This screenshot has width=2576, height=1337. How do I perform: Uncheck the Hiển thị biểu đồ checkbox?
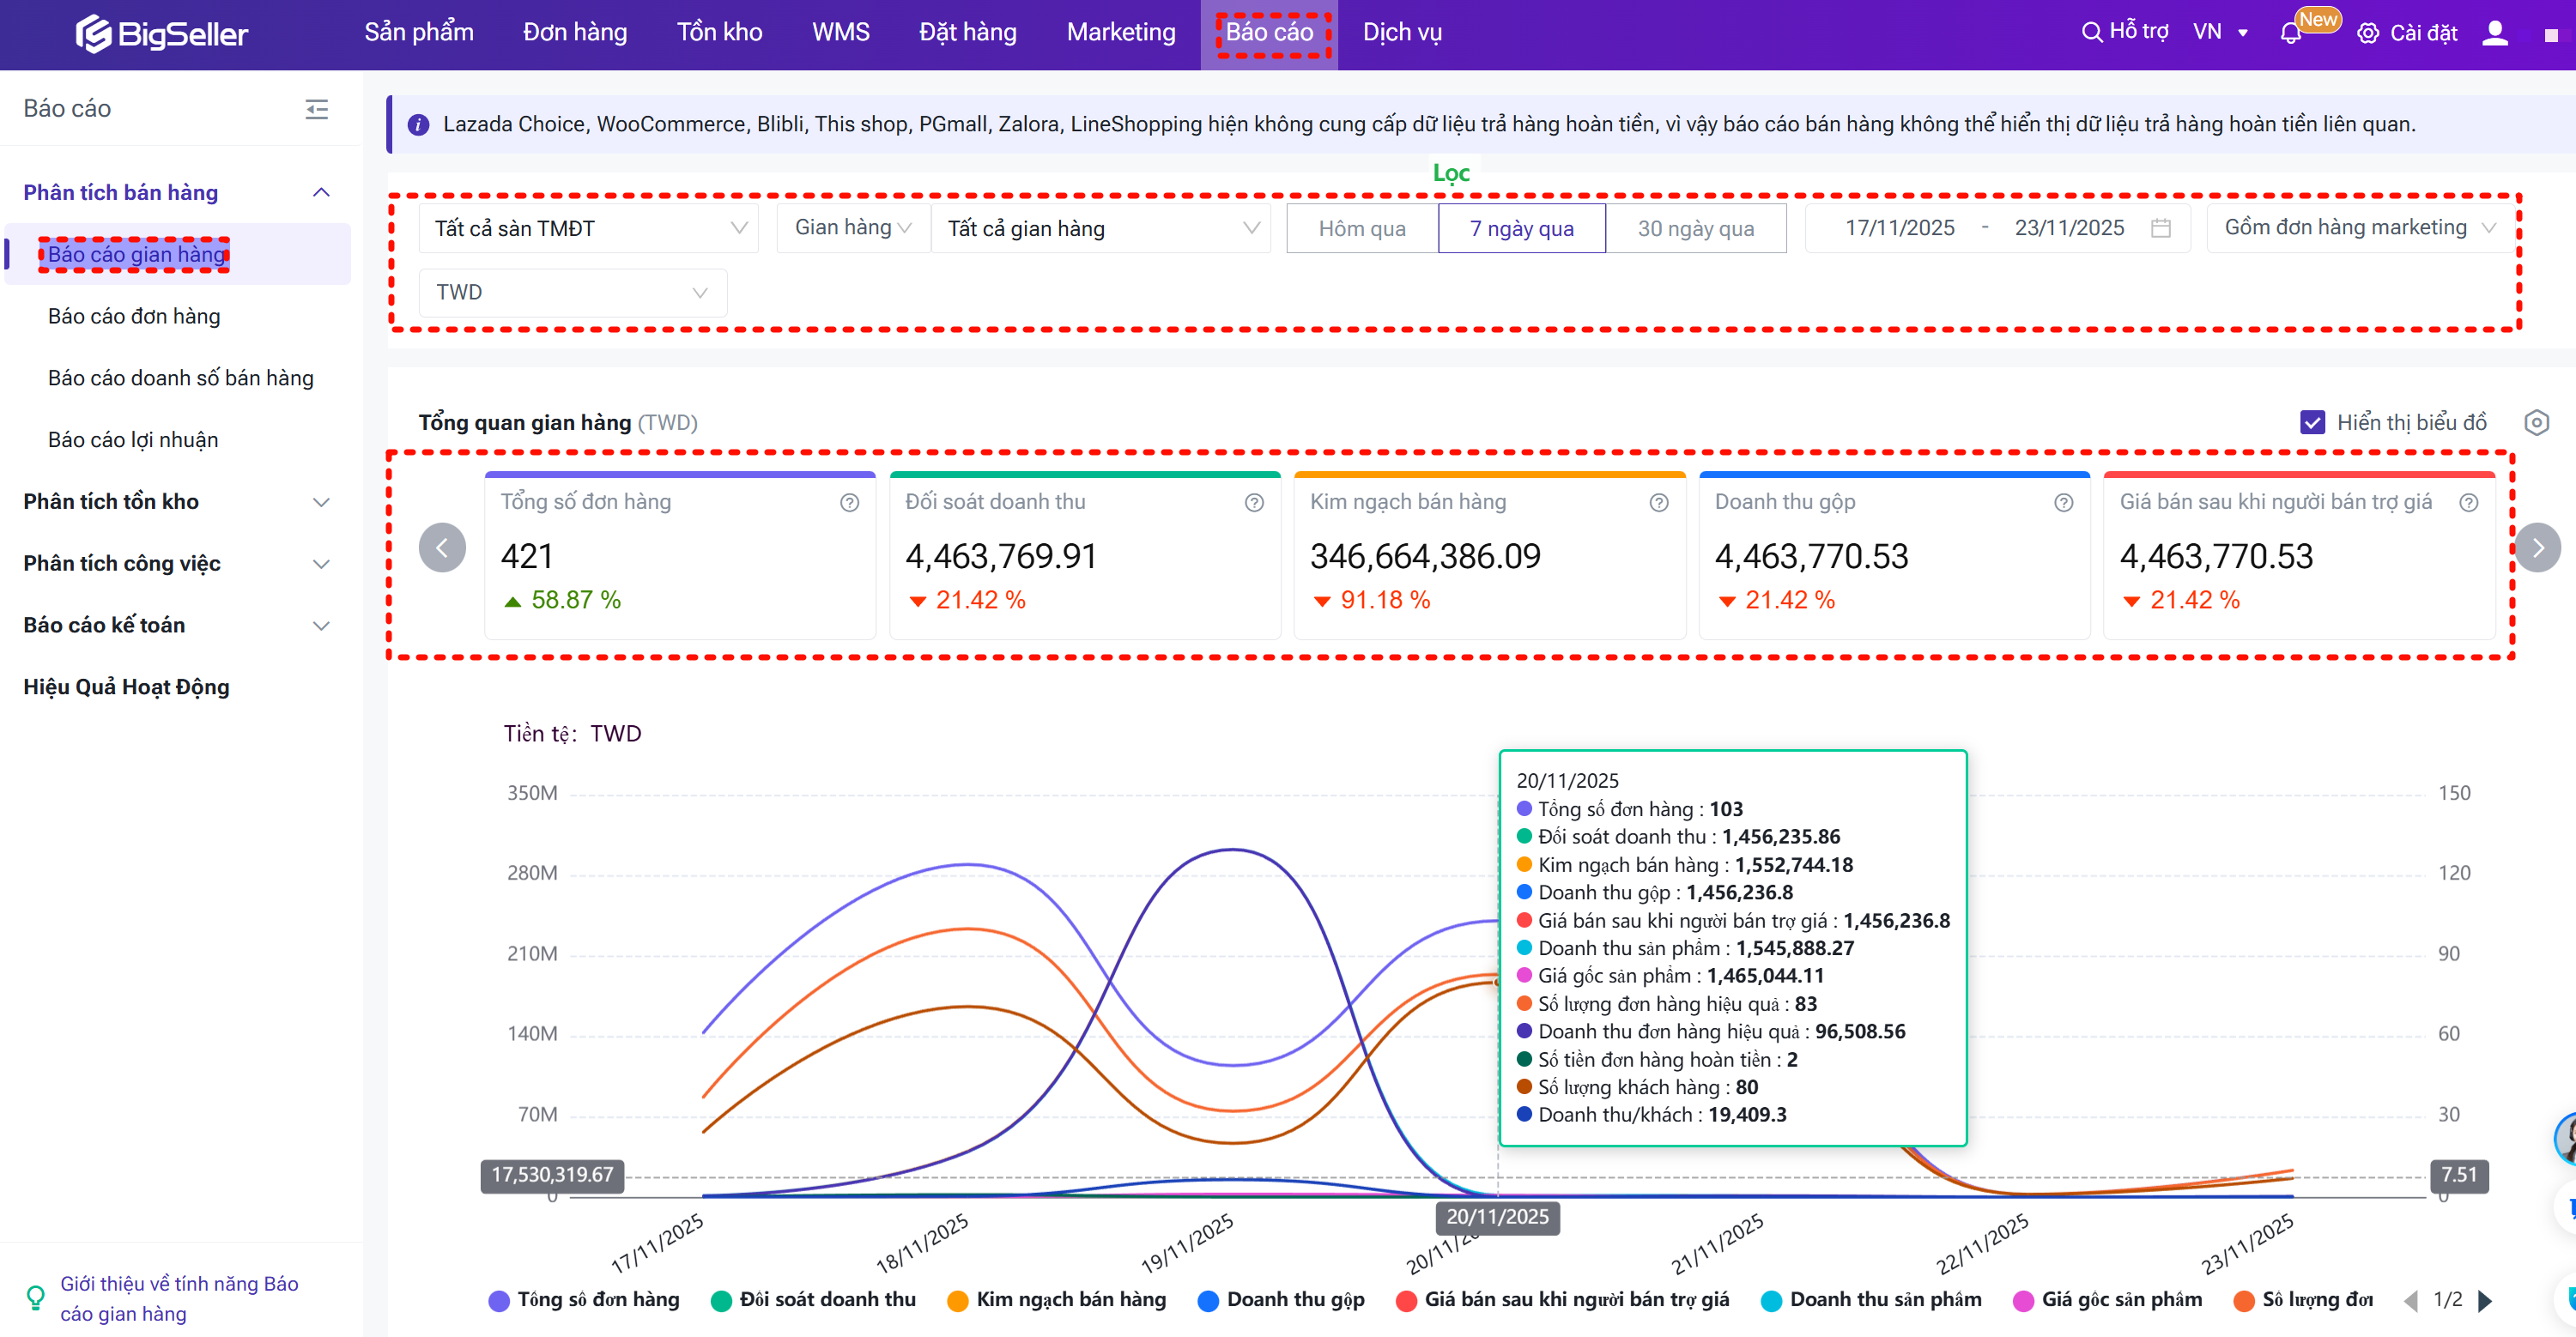pyautogui.click(x=2312, y=422)
